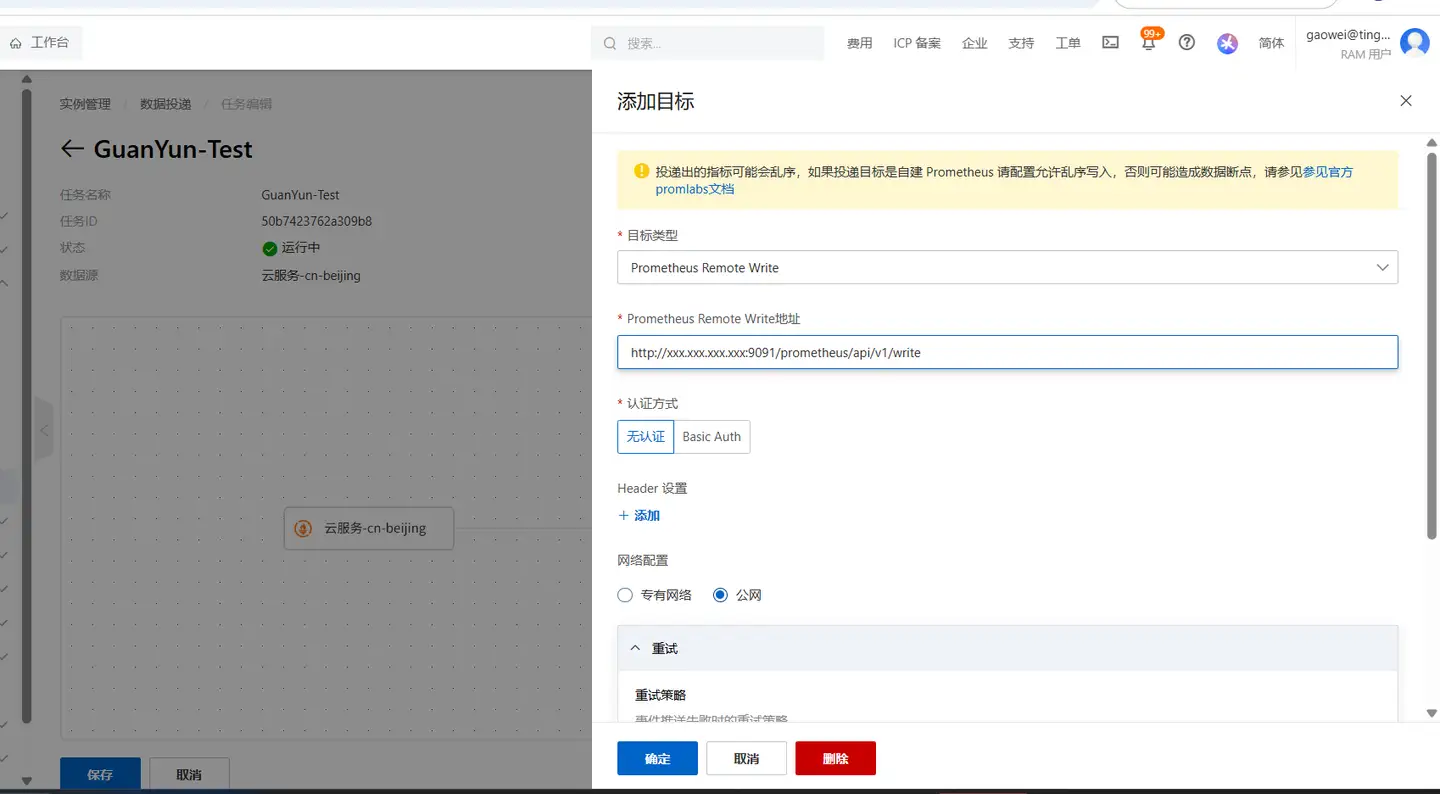Click the plus icon to add Header
1440x794 pixels.
pos(624,516)
